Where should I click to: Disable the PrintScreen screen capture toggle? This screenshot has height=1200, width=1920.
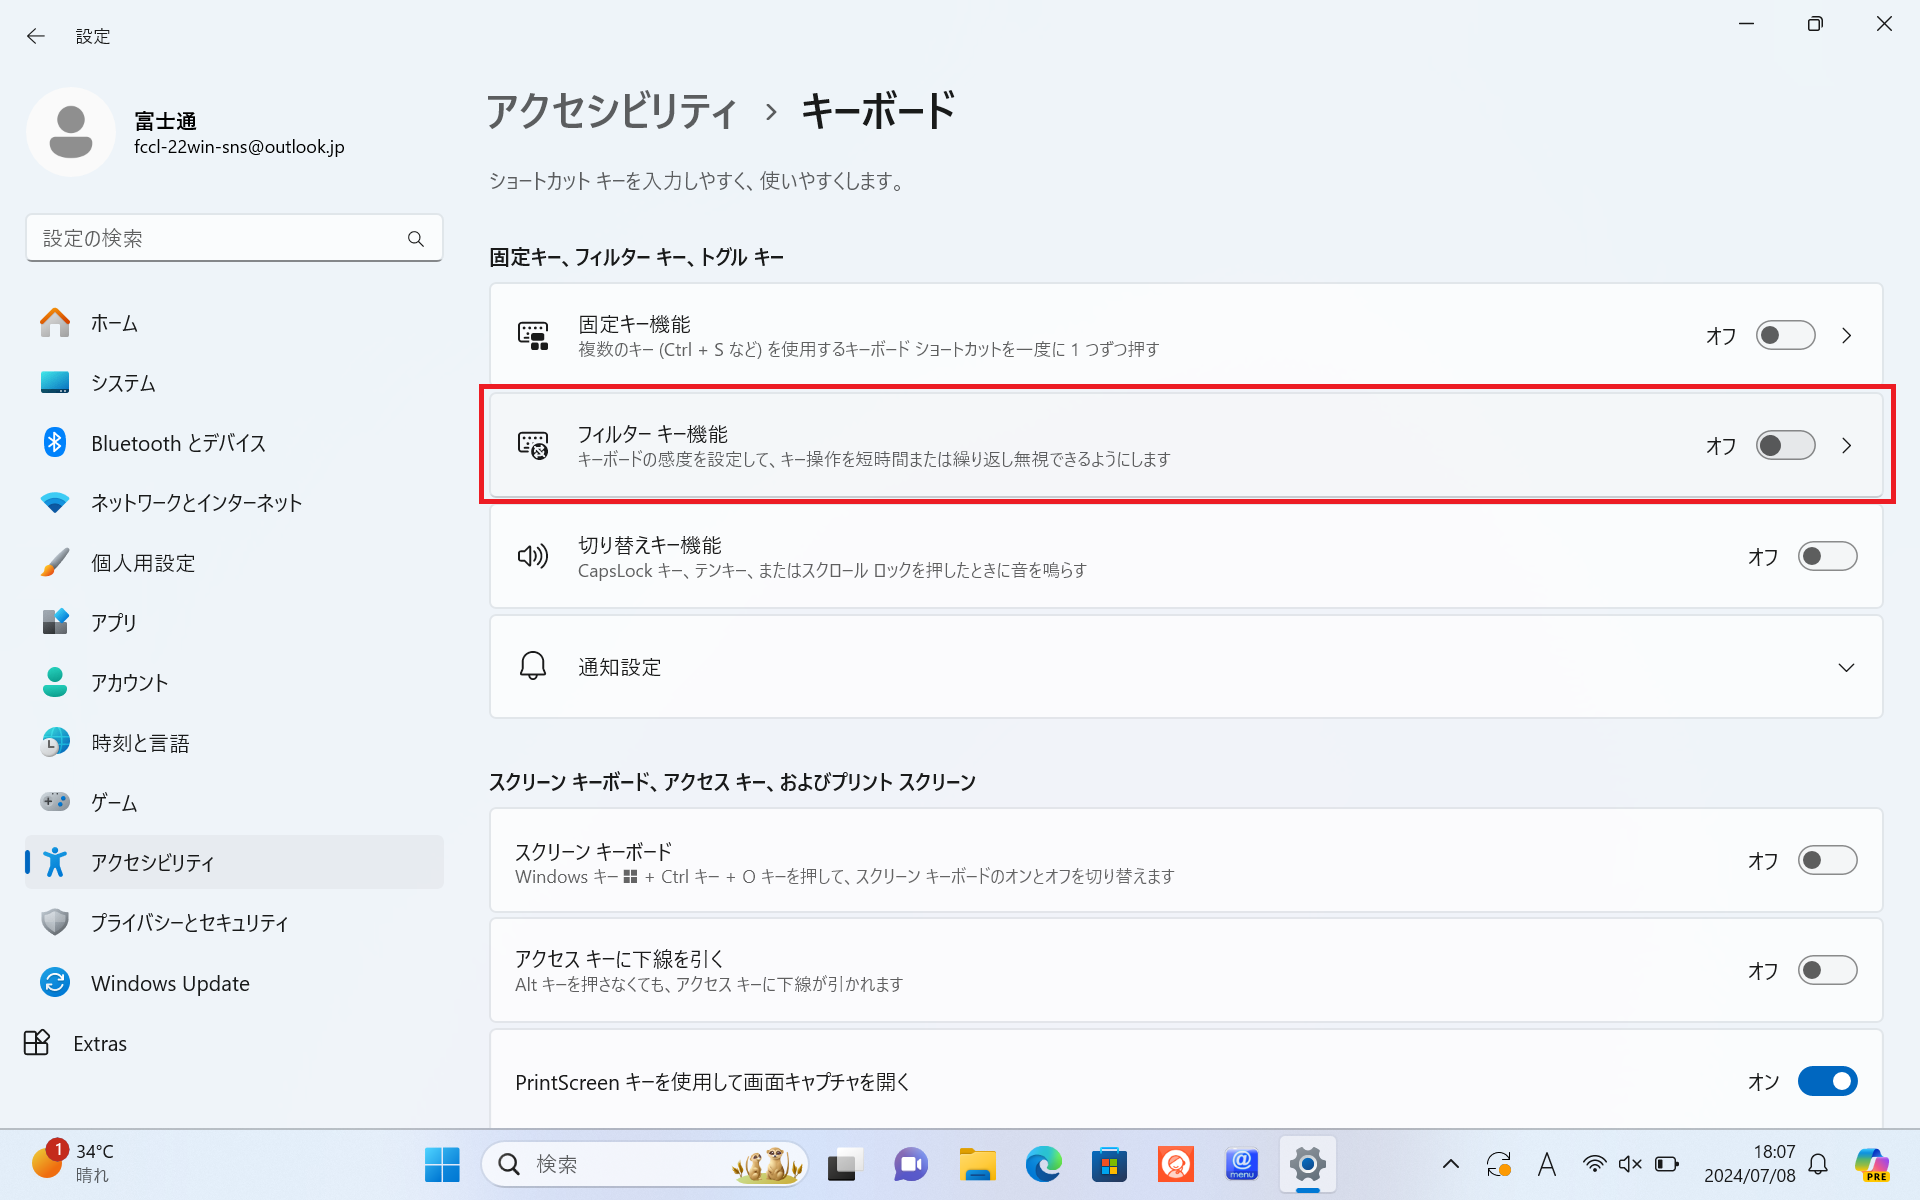(1827, 1081)
